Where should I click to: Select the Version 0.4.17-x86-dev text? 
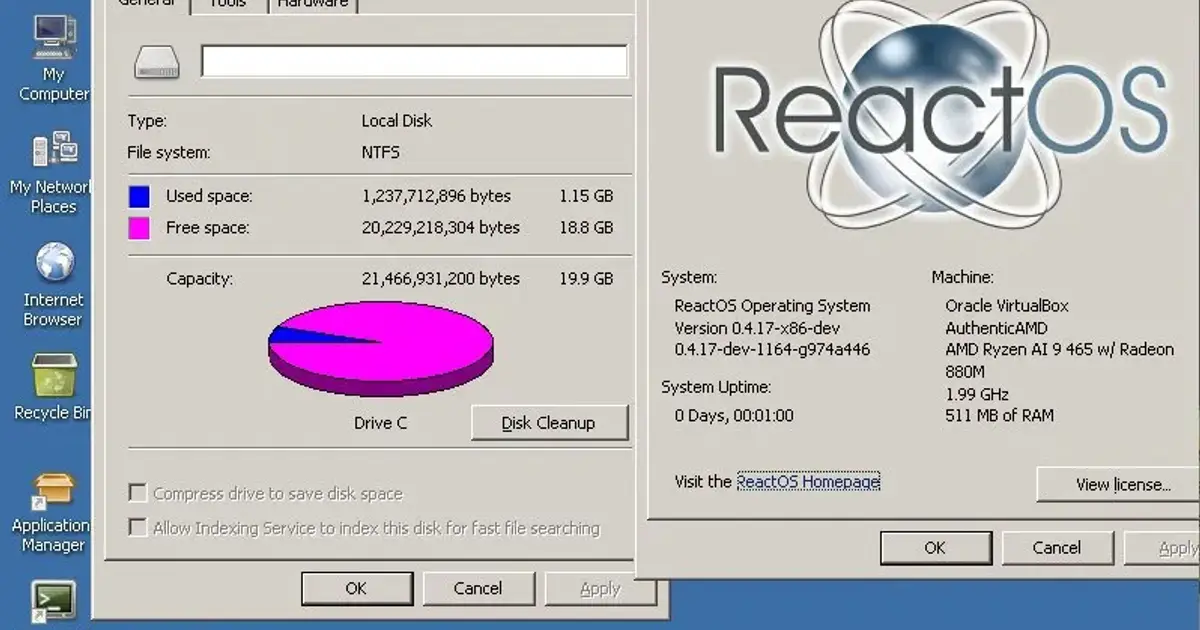pyautogui.click(x=757, y=328)
